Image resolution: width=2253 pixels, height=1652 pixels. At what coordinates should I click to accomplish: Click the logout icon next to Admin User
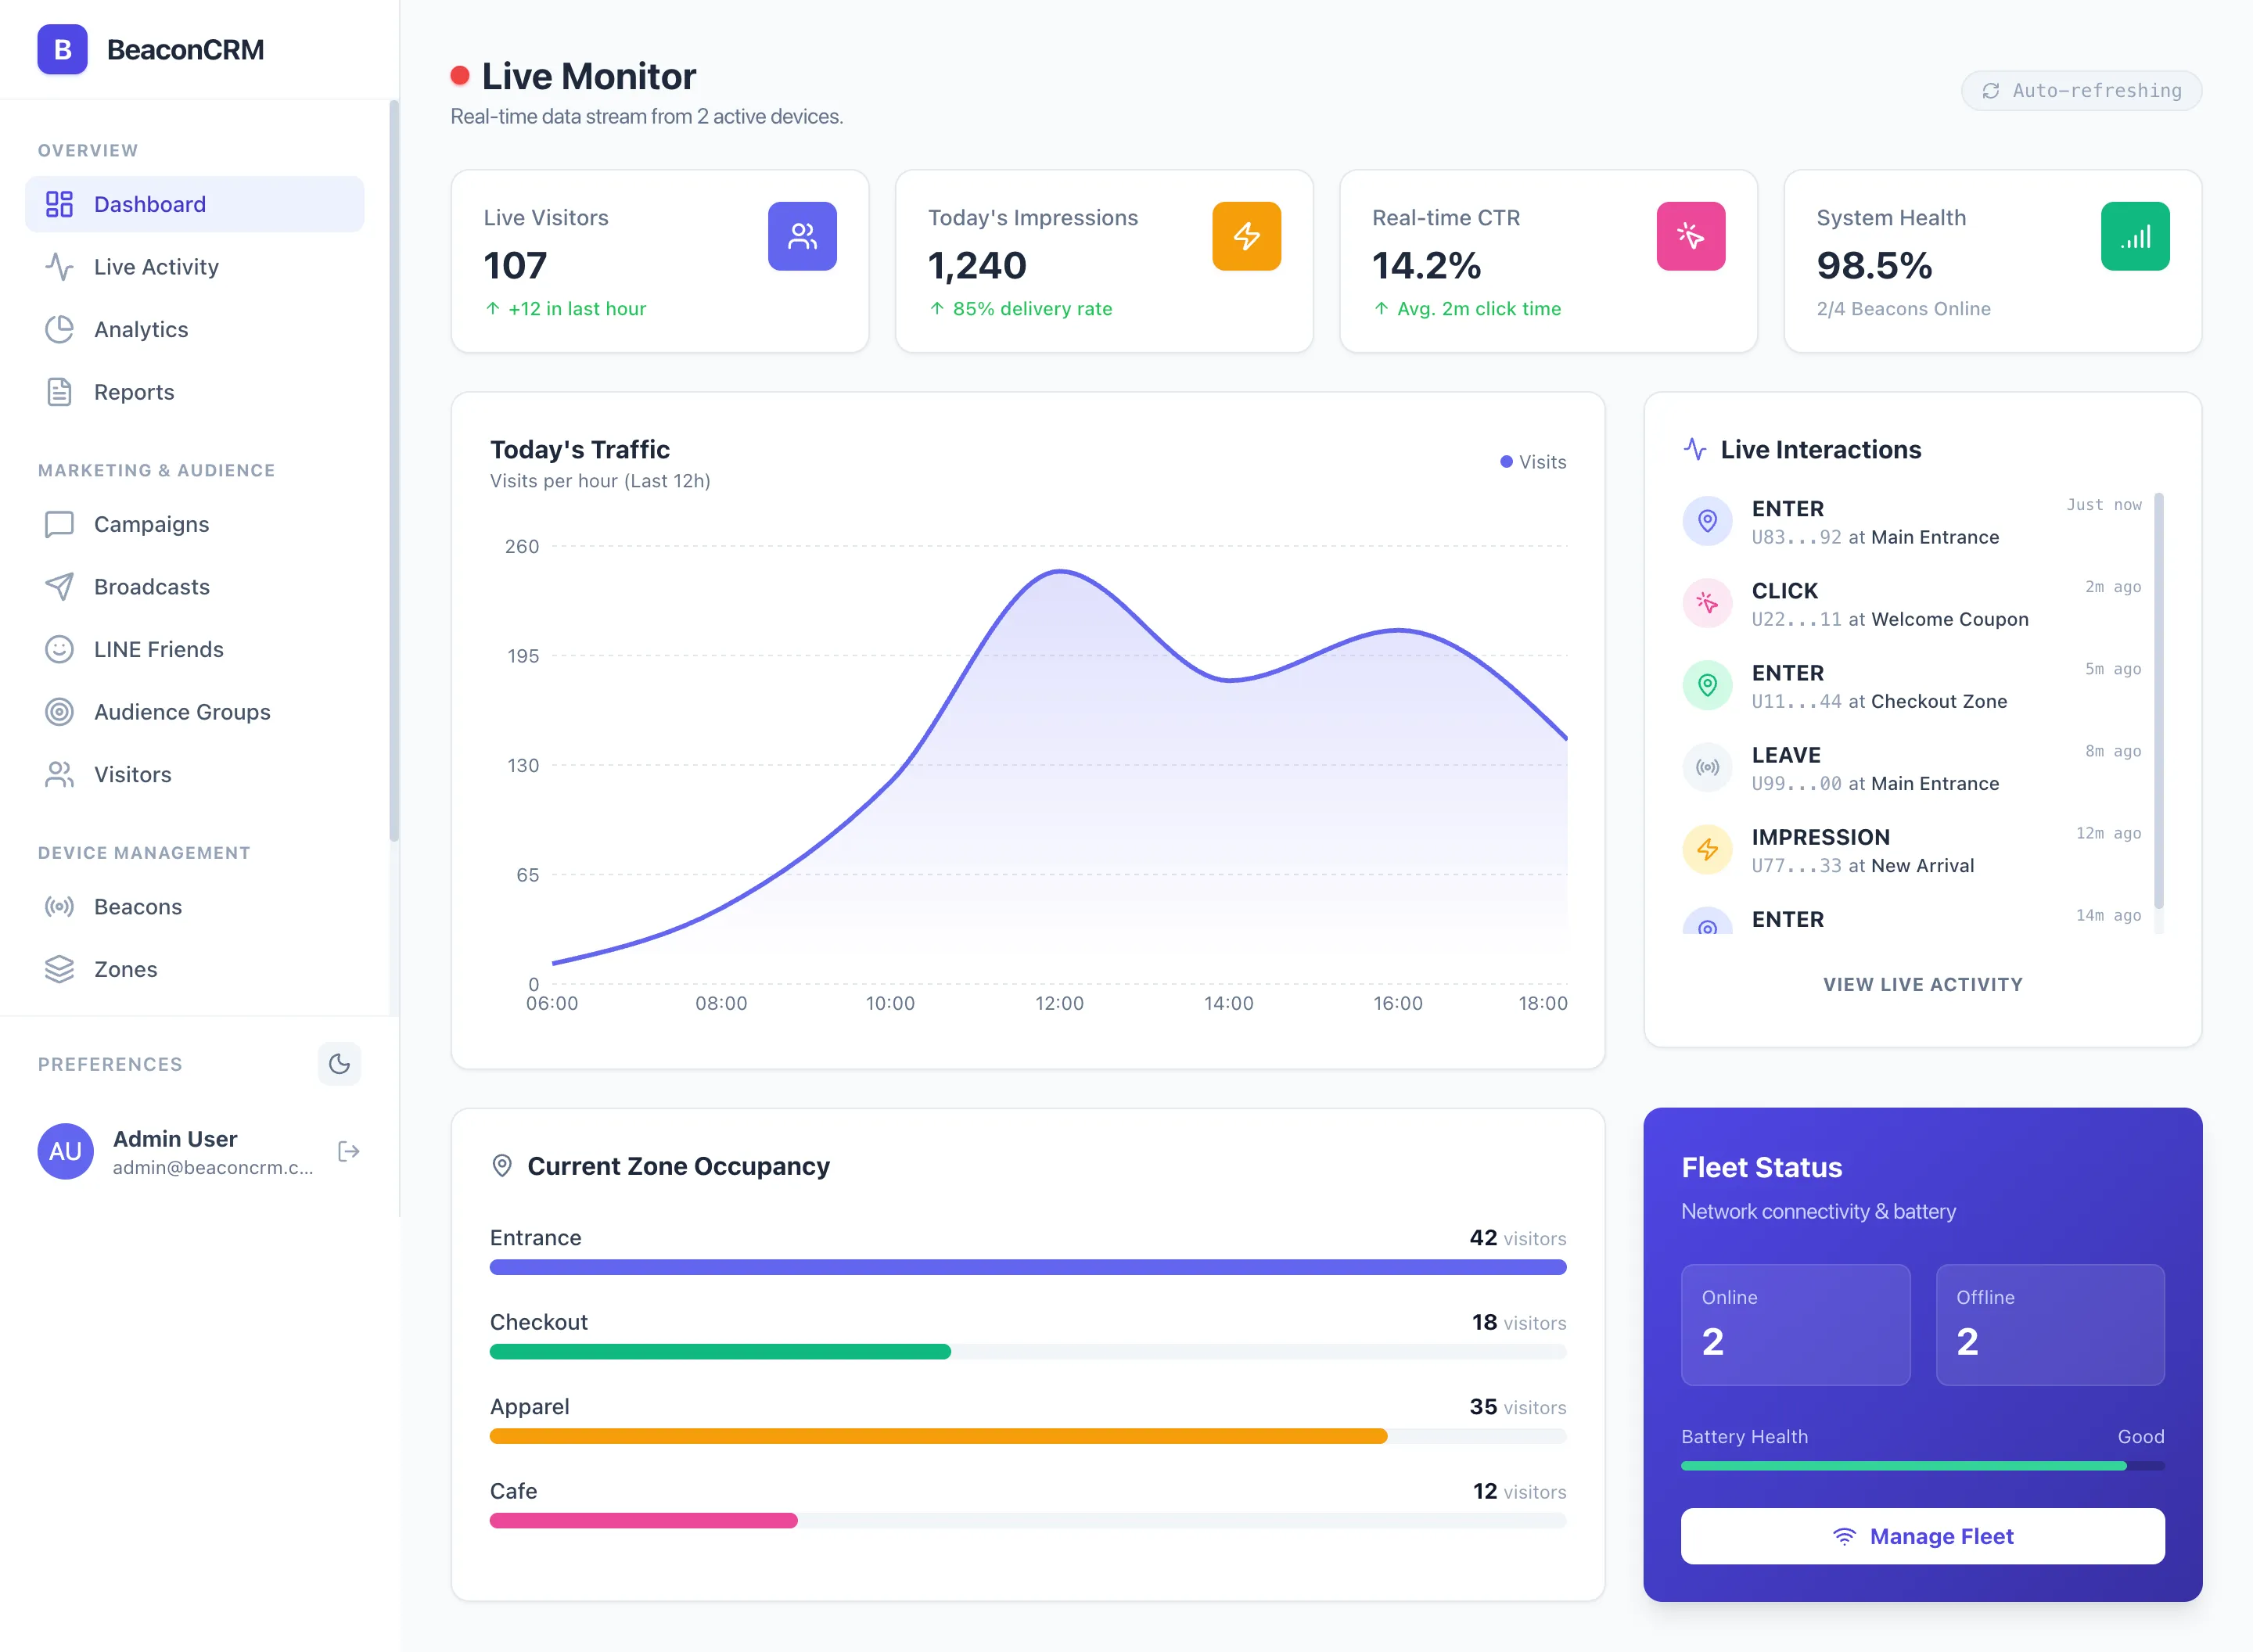(348, 1151)
